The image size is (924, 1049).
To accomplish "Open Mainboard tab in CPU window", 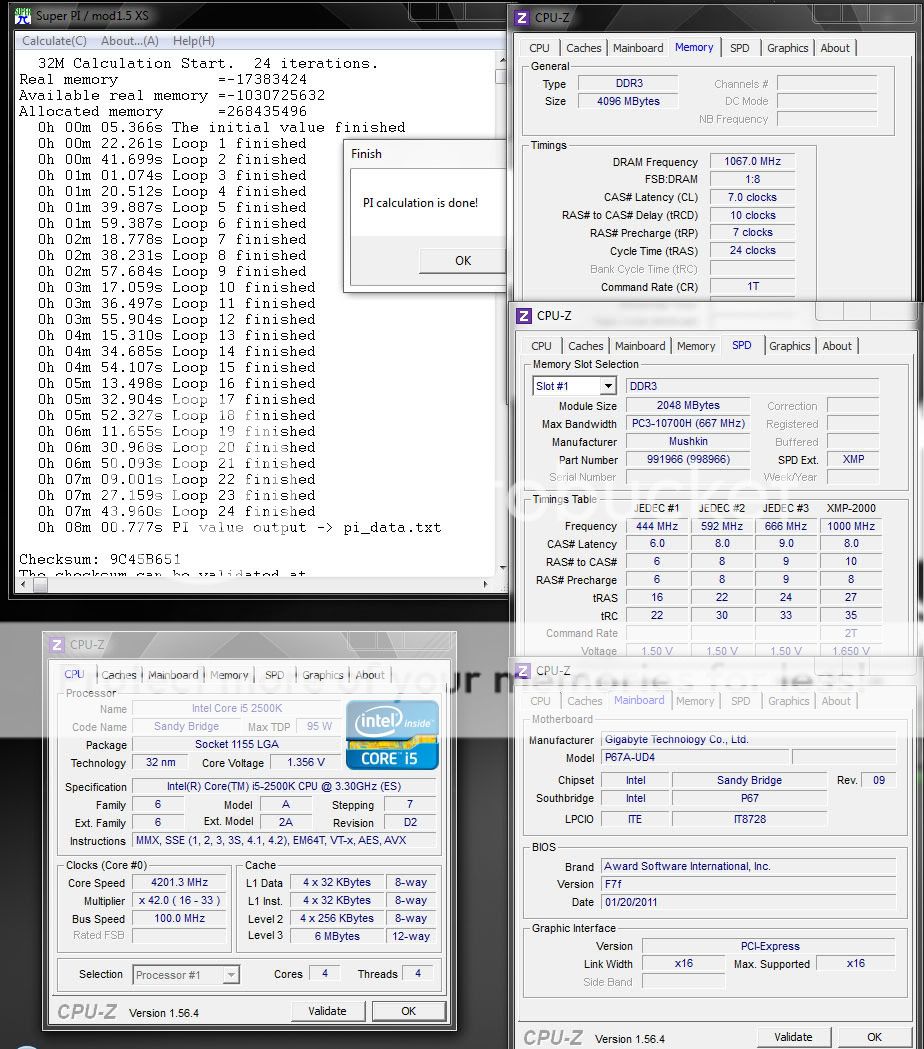I will click(173, 675).
